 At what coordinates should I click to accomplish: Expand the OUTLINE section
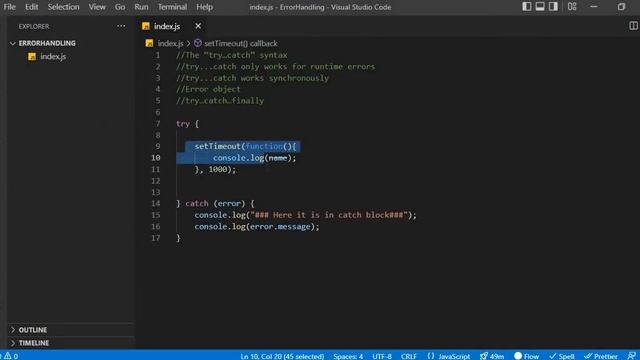[x=33, y=330]
